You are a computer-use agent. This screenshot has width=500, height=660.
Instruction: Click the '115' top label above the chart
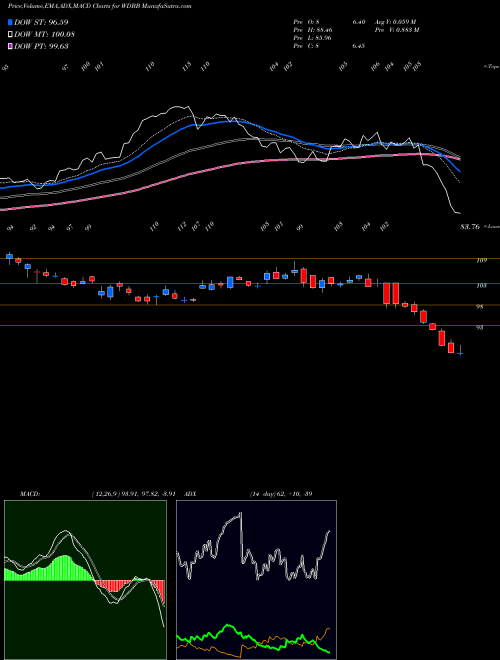click(186, 66)
